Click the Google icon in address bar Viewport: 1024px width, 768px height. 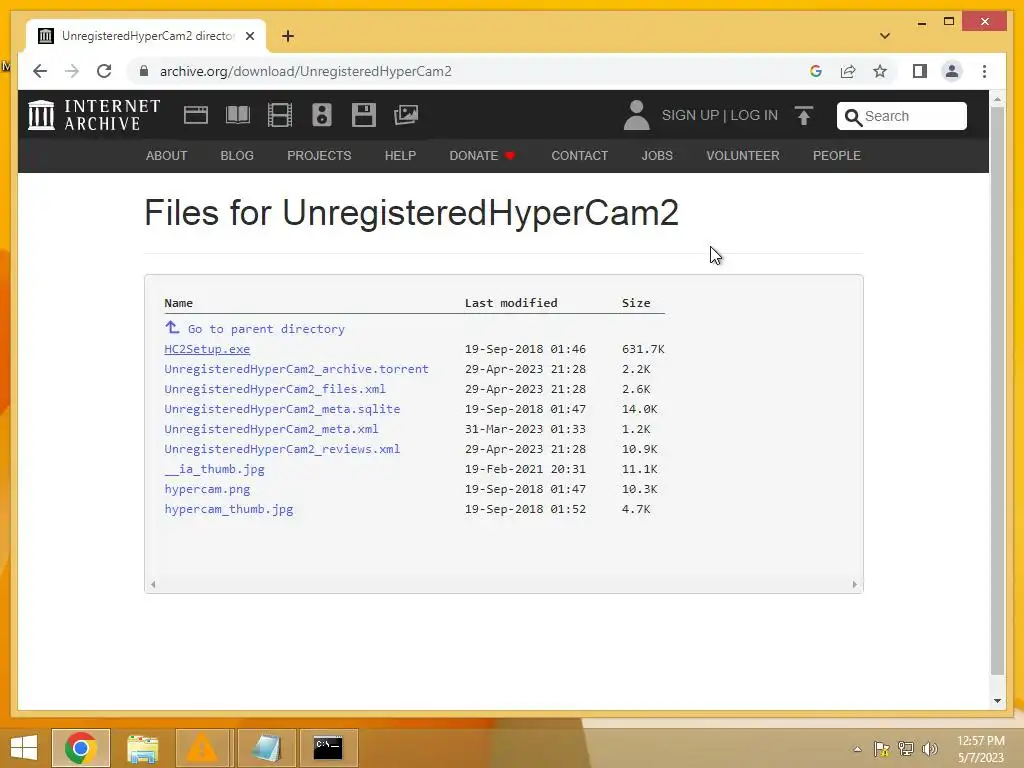coord(816,71)
